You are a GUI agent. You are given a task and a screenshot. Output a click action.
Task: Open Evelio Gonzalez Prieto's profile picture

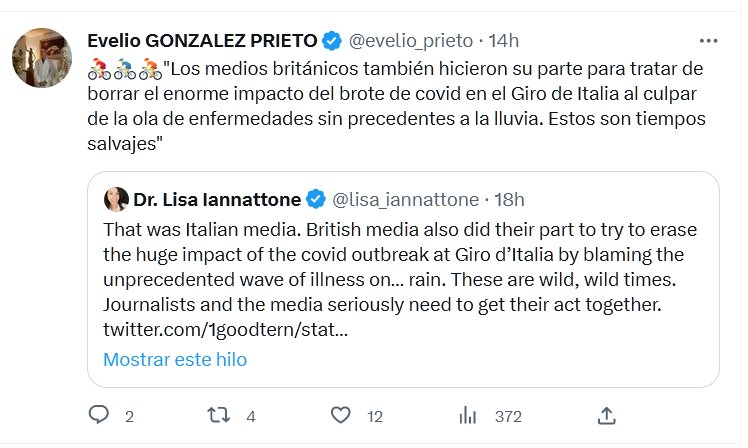(41, 58)
